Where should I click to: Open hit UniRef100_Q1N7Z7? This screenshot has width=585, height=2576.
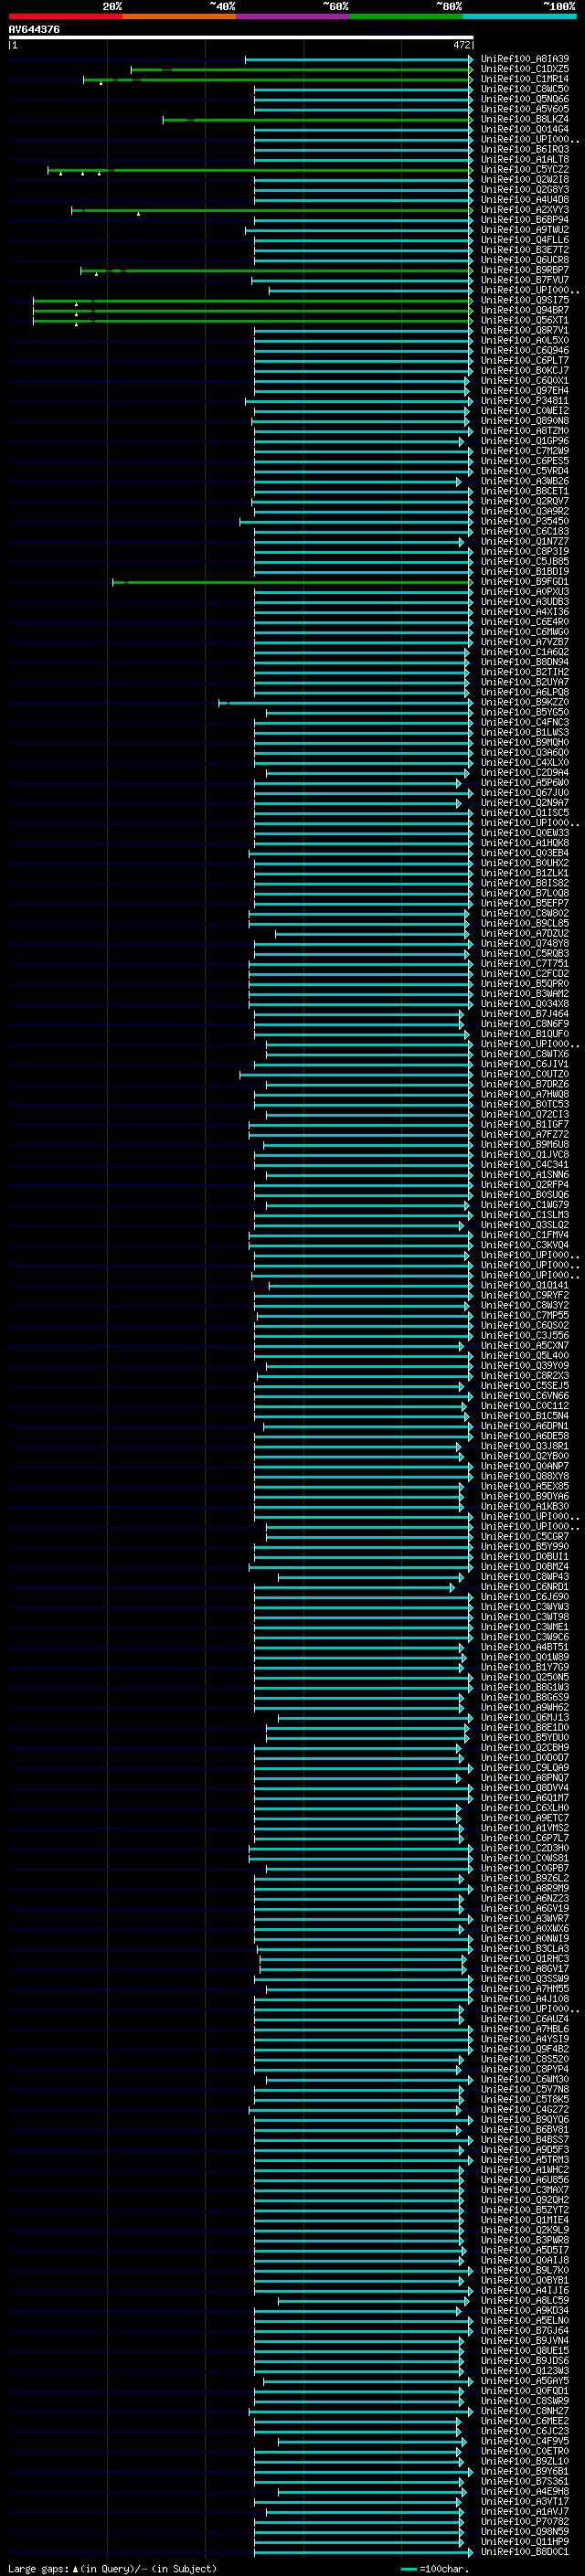coord(525,541)
